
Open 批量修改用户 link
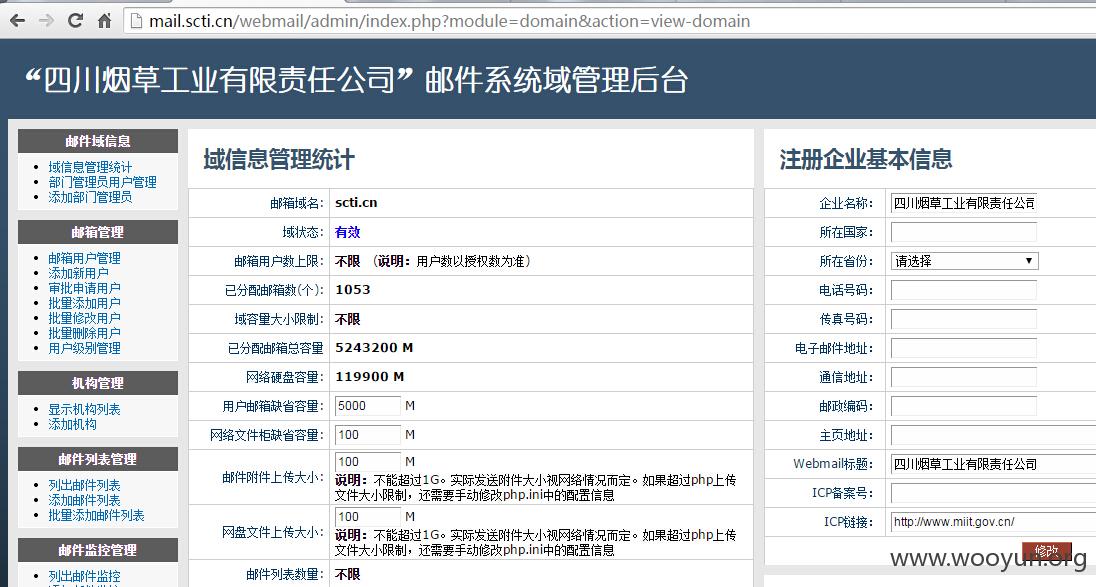(84, 318)
